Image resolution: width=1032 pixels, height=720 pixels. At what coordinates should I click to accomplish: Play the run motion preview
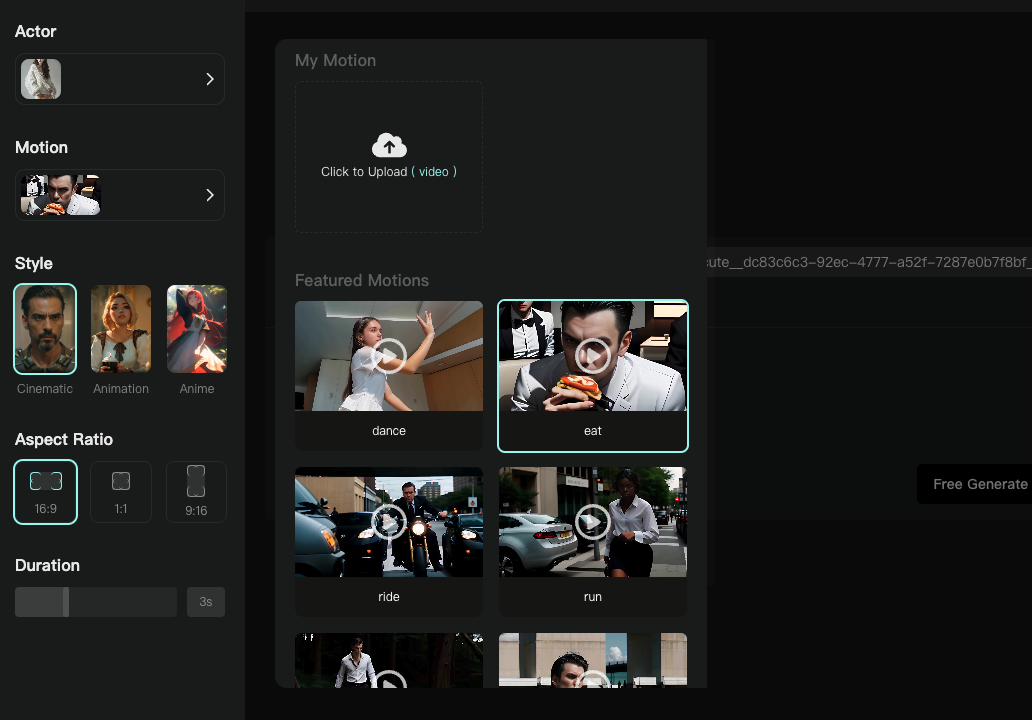[x=592, y=522]
